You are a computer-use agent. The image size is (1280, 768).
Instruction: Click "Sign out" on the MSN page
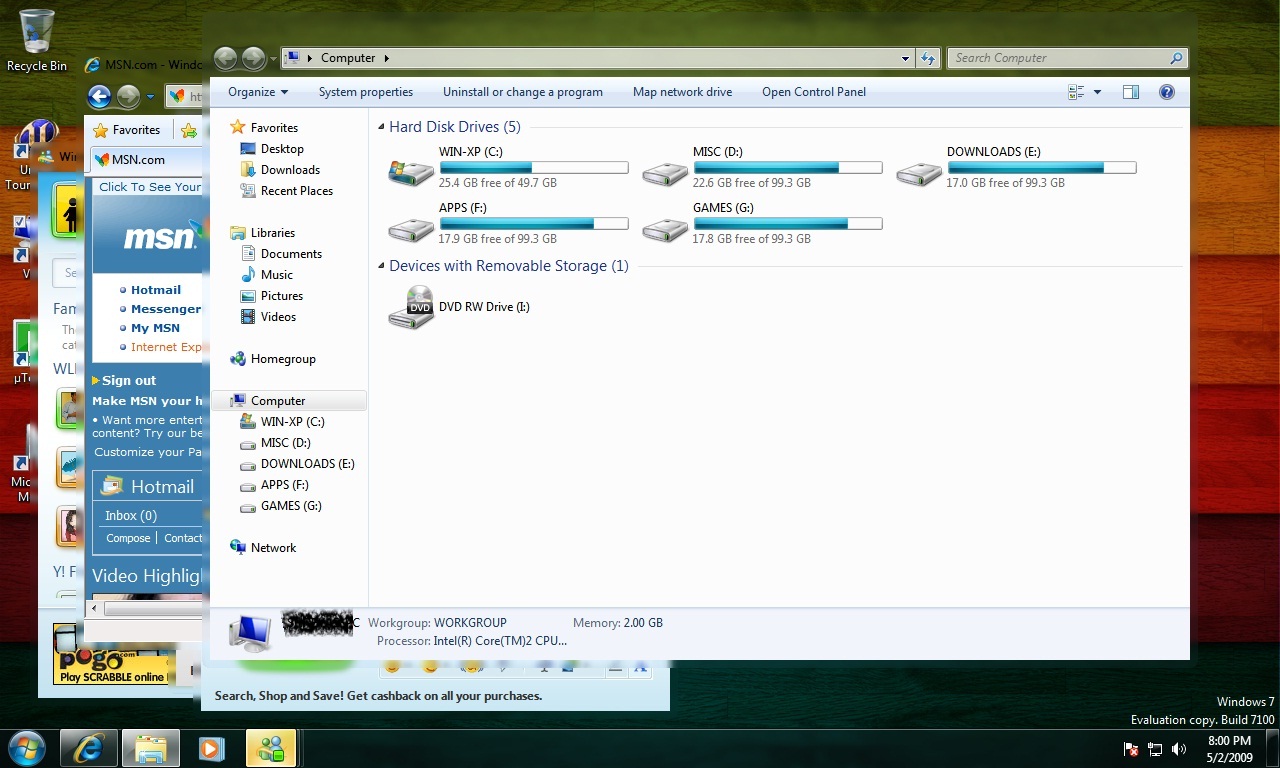click(x=130, y=380)
